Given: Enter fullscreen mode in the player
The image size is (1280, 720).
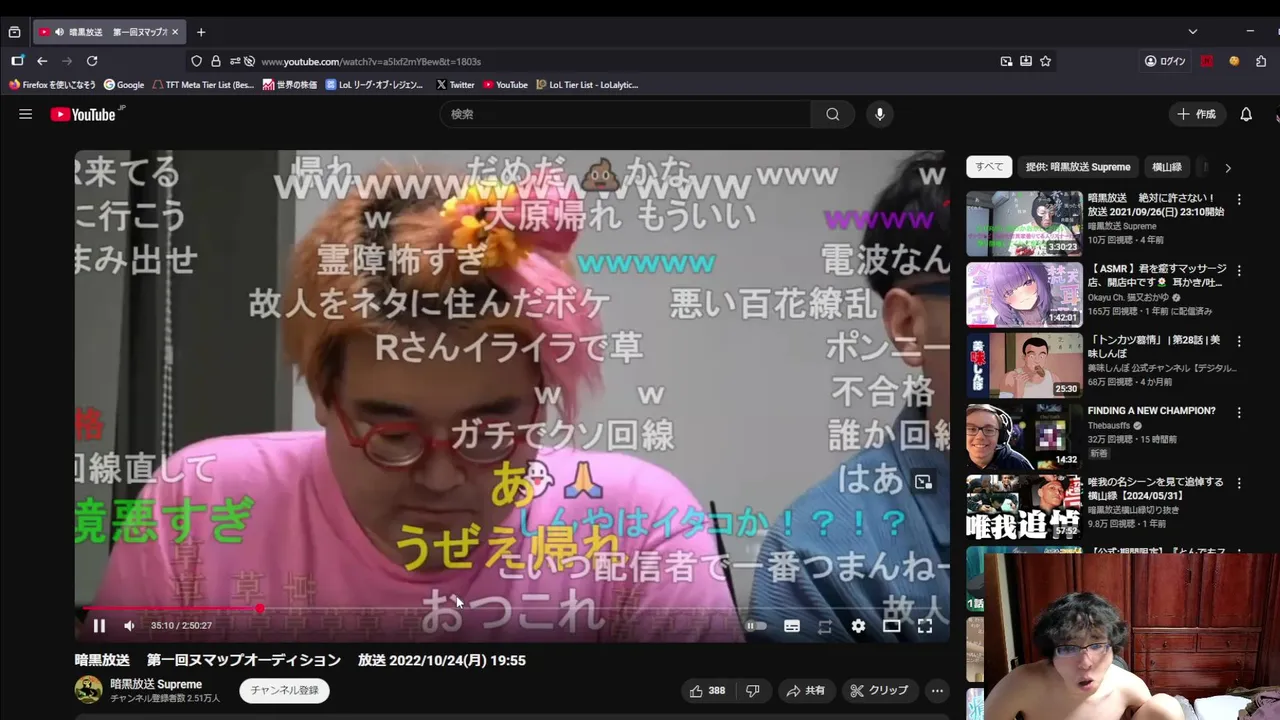Looking at the screenshot, I should (925, 626).
